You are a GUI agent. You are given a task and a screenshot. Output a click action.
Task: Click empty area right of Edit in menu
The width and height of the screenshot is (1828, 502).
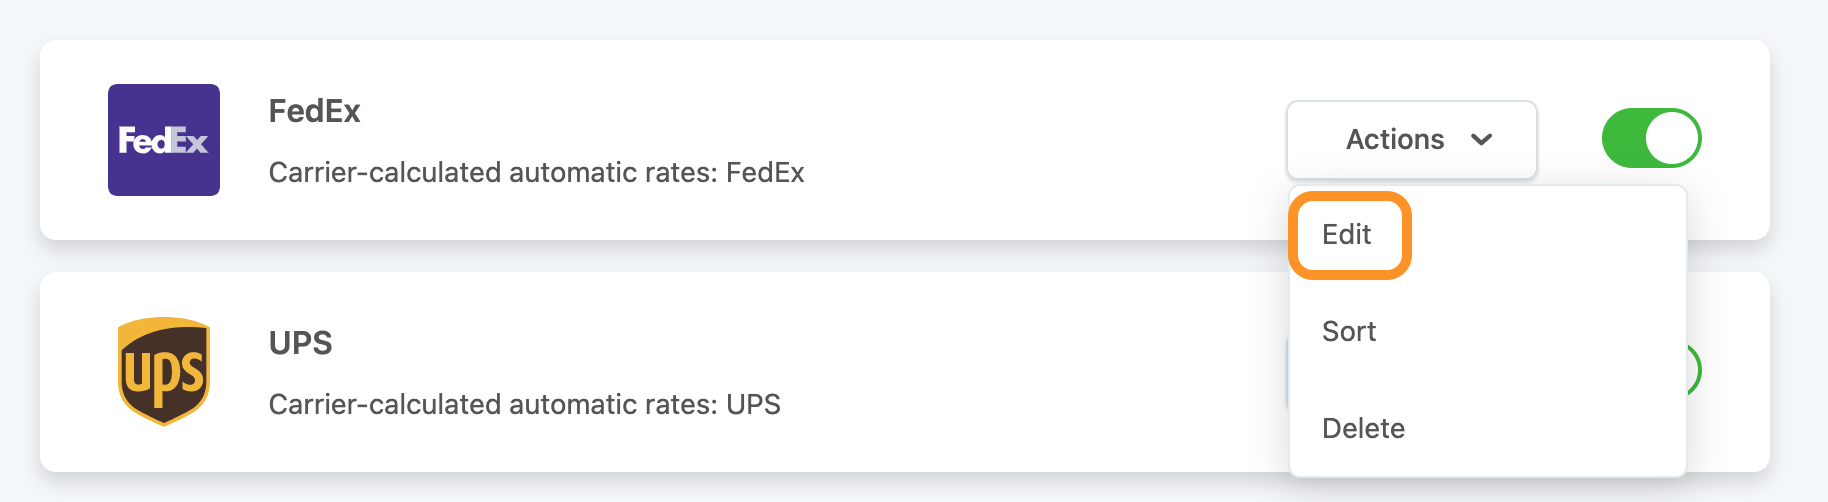tap(1550, 235)
